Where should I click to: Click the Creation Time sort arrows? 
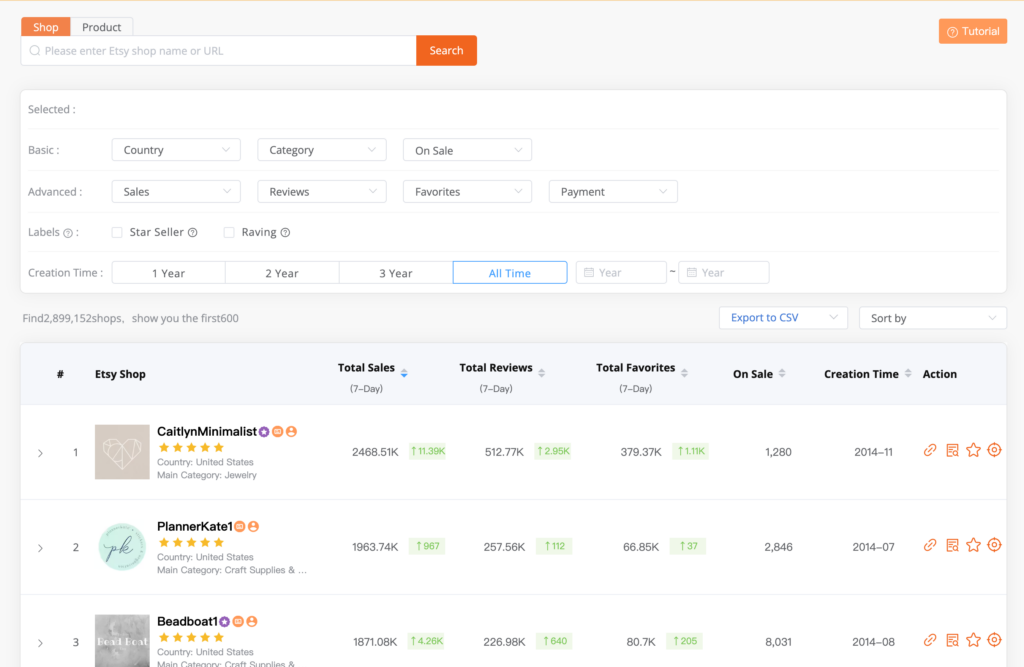point(908,374)
